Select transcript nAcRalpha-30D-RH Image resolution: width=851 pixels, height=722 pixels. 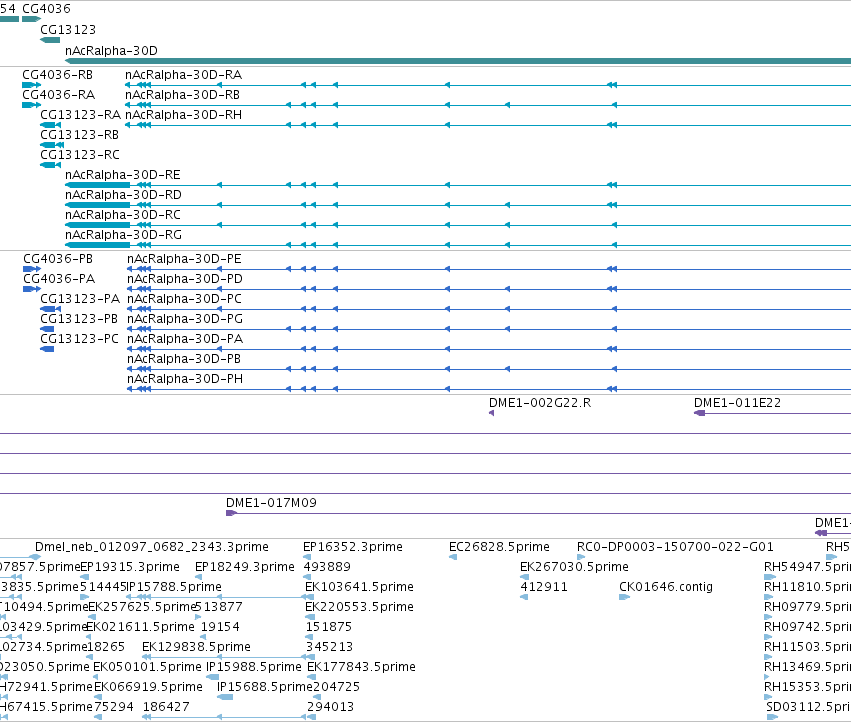pos(183,115)
